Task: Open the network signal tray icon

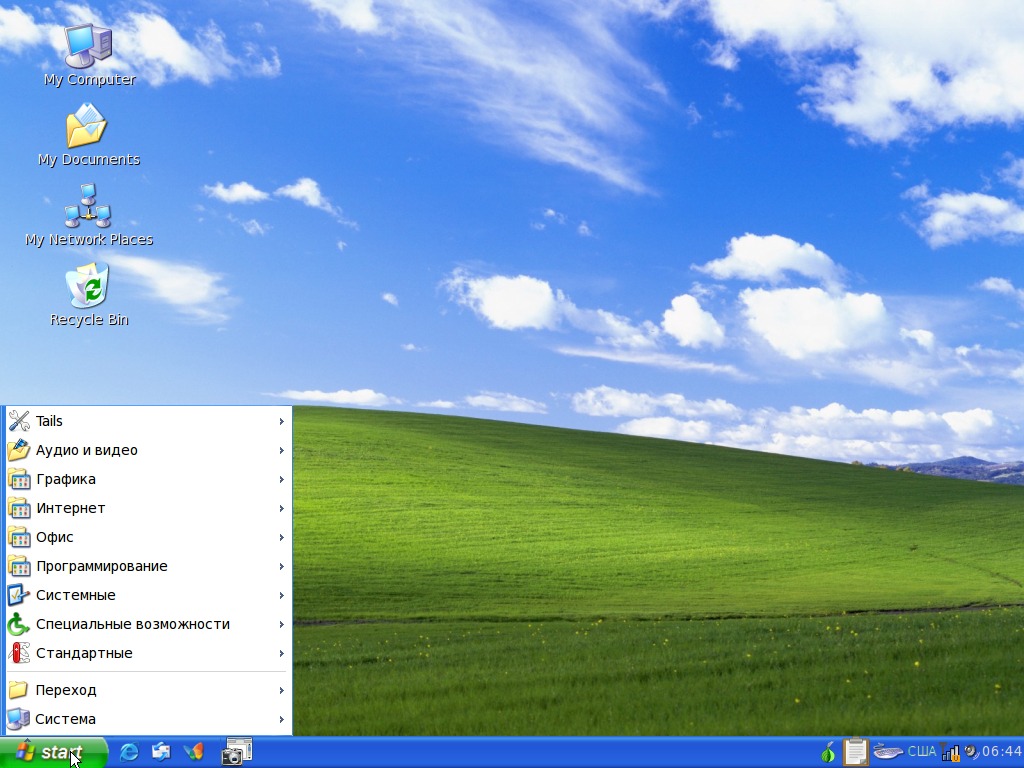Action: [950, 752]
